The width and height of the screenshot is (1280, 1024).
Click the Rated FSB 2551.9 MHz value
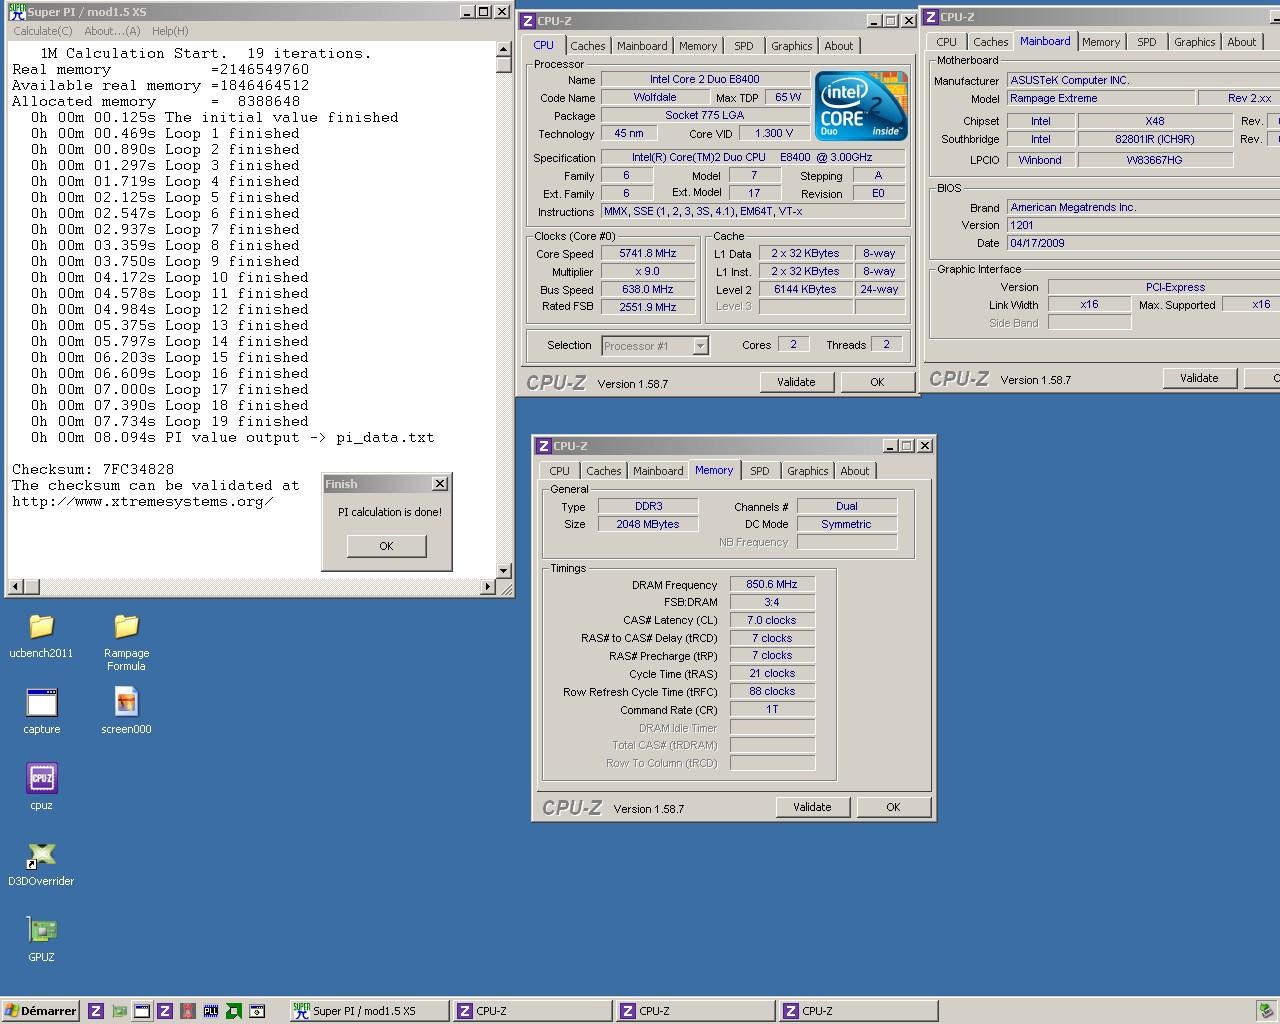tap(648, 308)
